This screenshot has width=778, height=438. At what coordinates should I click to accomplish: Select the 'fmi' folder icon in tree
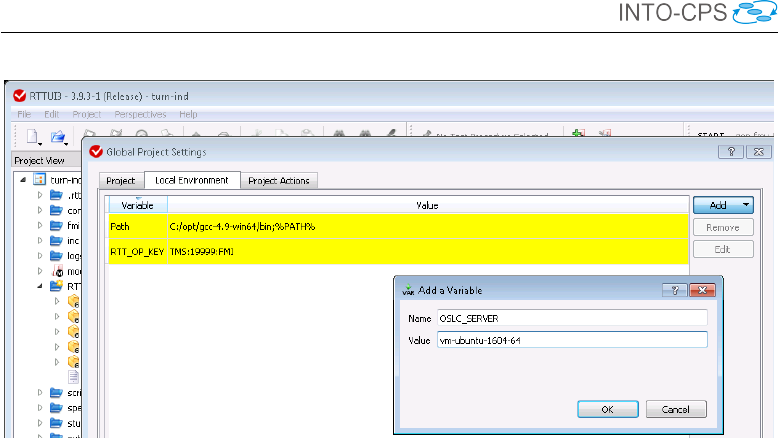[x=57, y=226]
